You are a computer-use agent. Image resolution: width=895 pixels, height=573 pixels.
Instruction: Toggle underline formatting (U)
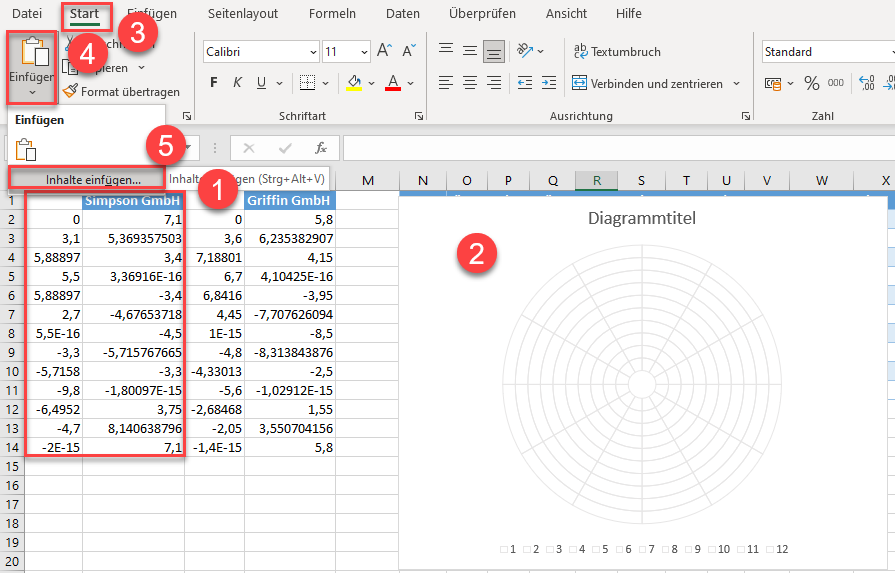261,83
